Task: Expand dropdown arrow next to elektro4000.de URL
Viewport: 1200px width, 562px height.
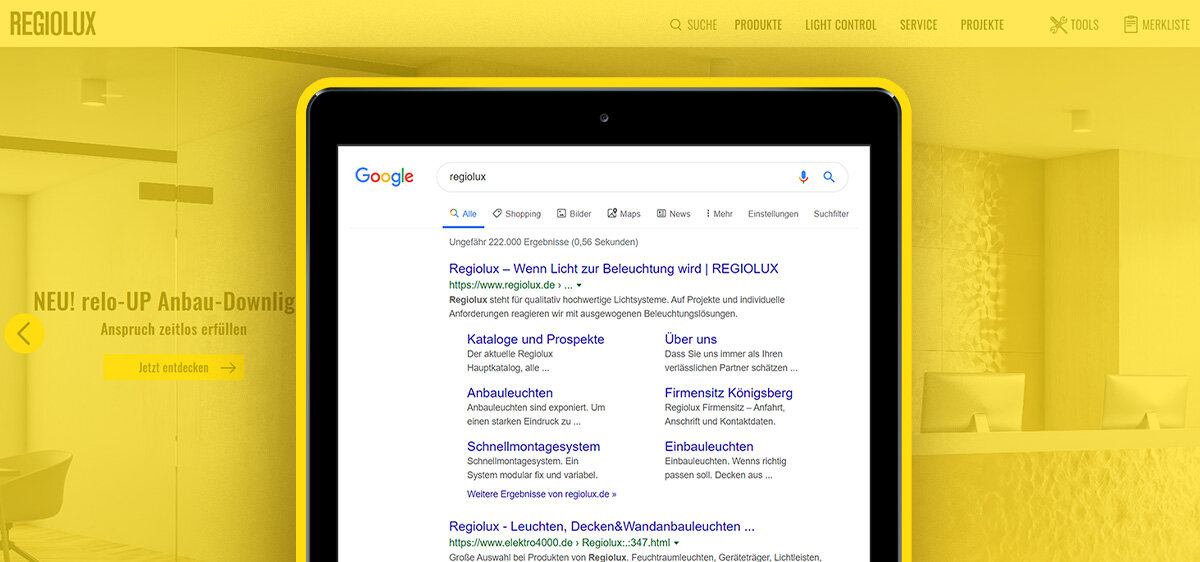Action: (676, 543)
